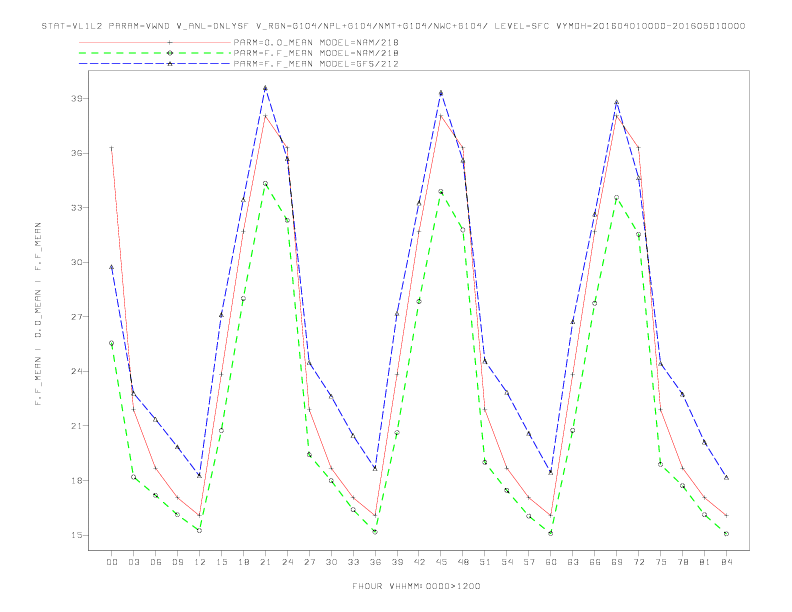Click x-axis forecast hour label 03

[x=133, y=562]
